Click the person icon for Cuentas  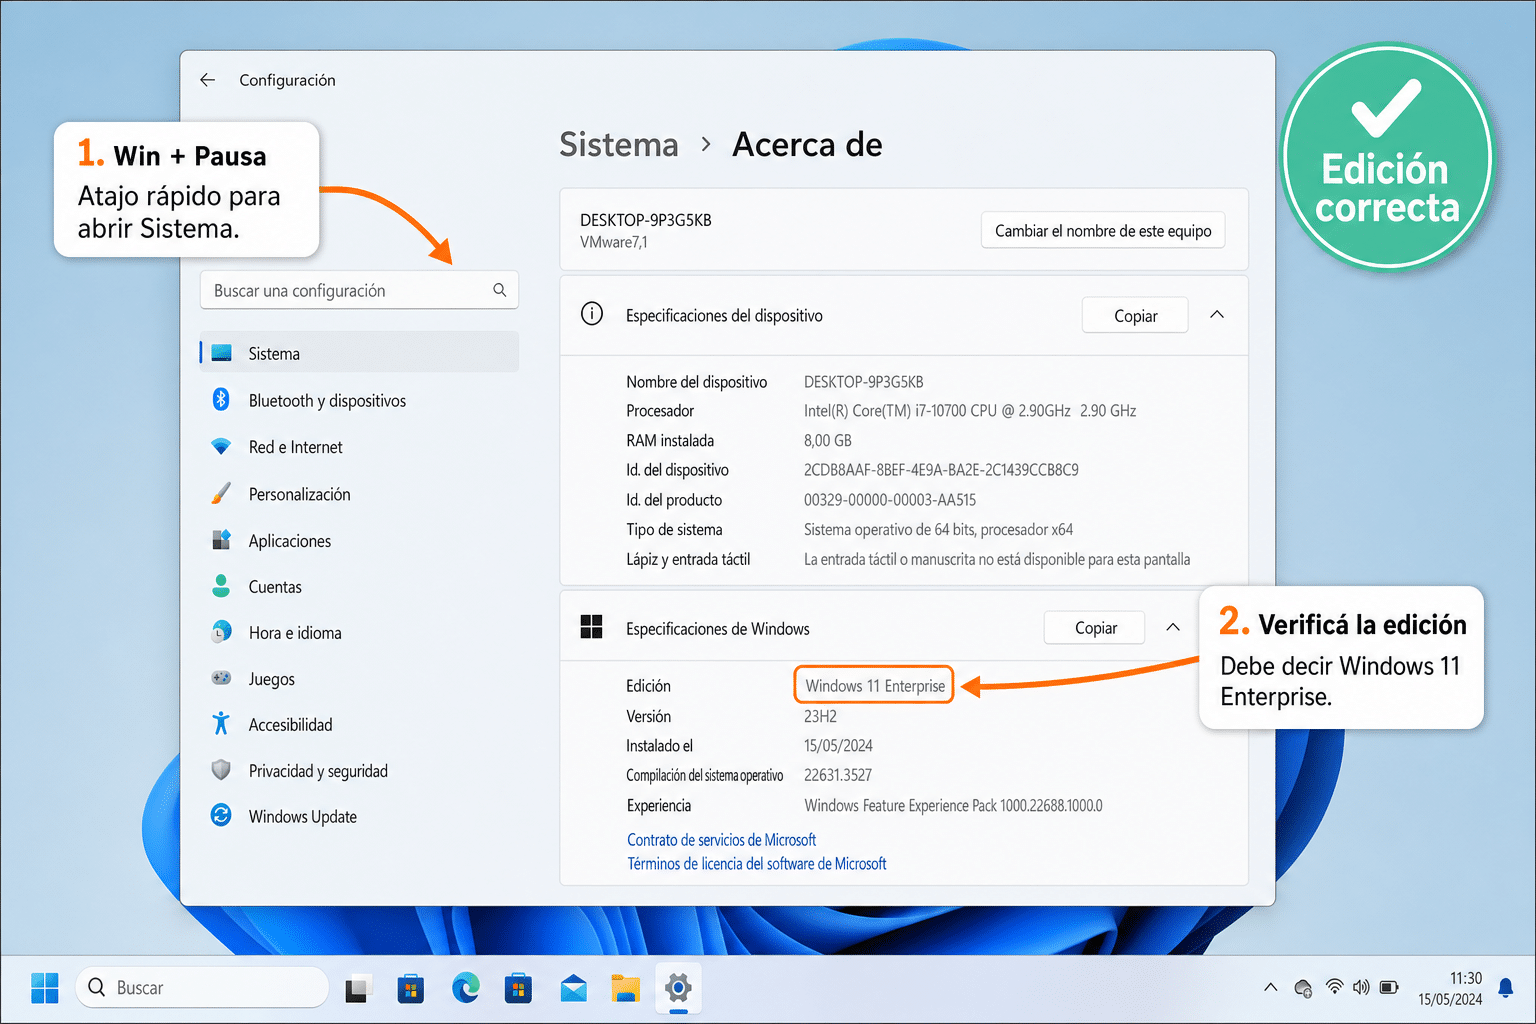pyautogui.click(x=221, y=586)
